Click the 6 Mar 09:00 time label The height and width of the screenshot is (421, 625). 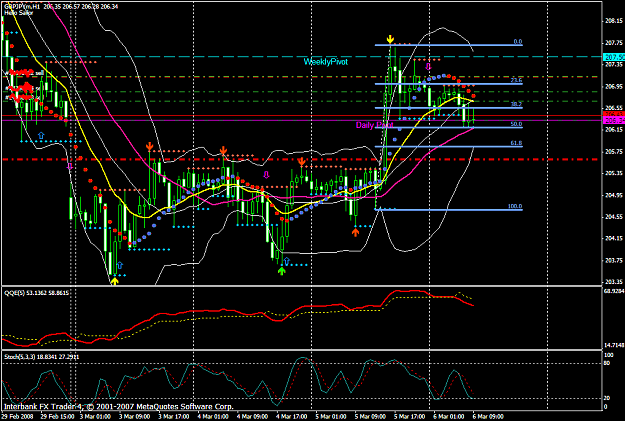pos(489,417)
